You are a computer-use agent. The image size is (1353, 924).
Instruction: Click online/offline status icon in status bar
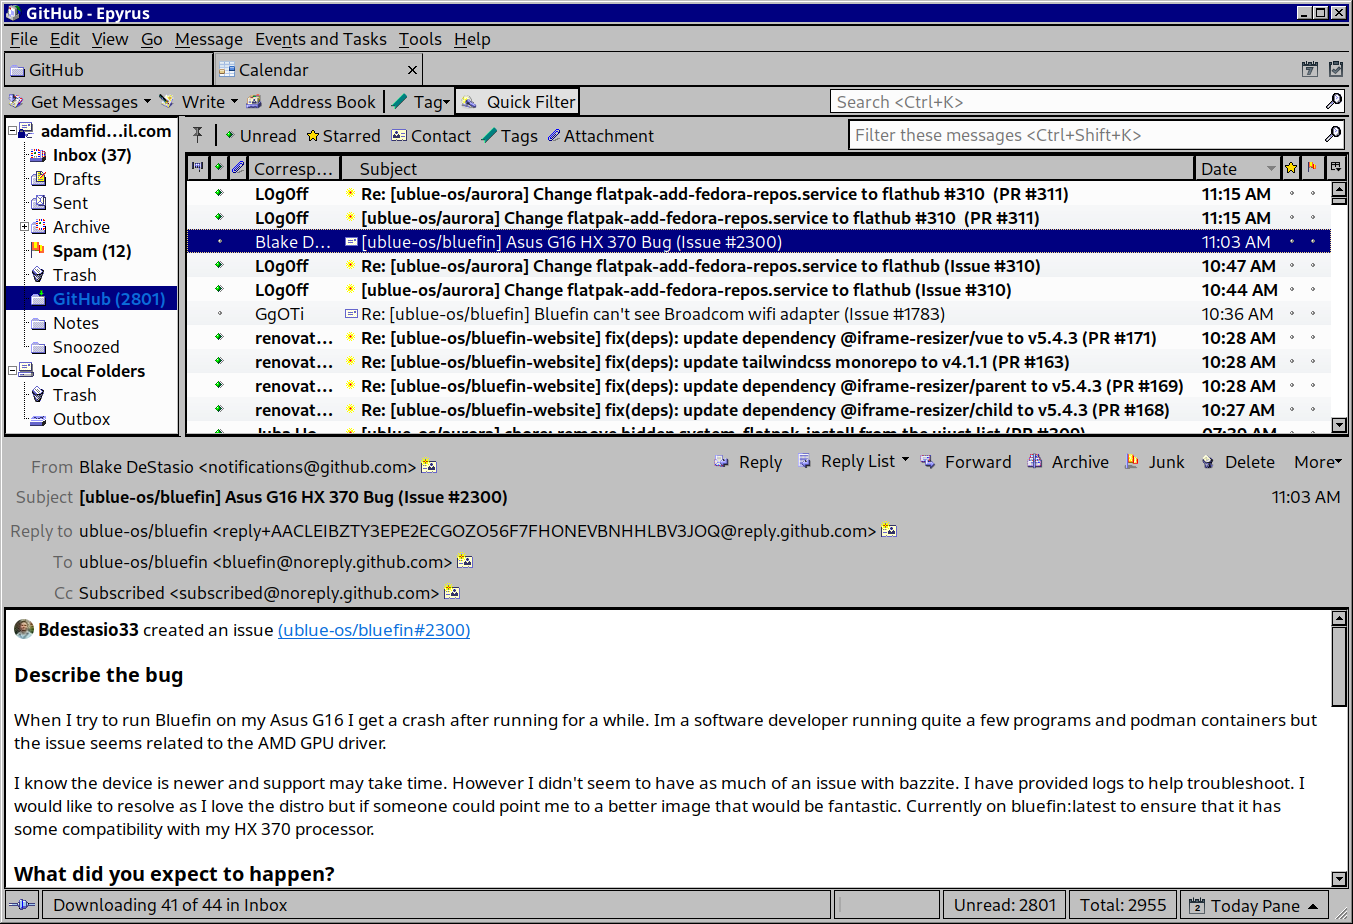pyautogui.click(x=21, y=905)
